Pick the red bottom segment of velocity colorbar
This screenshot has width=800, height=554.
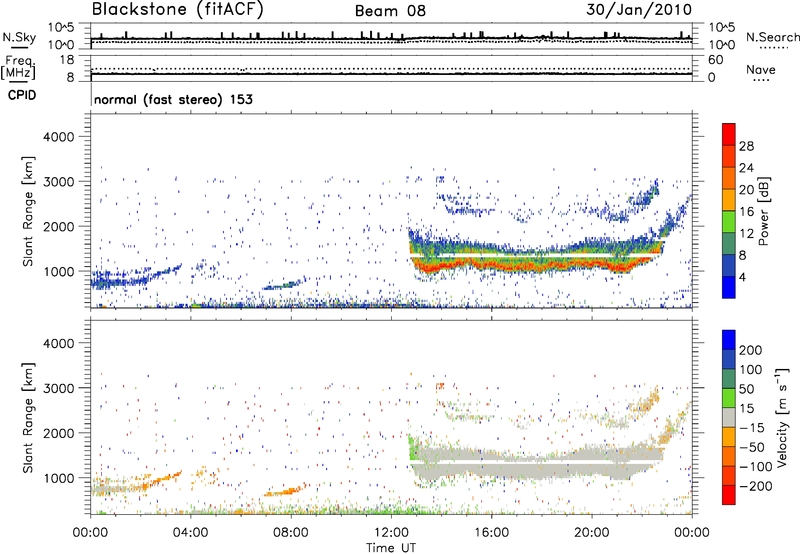point(729,495)
